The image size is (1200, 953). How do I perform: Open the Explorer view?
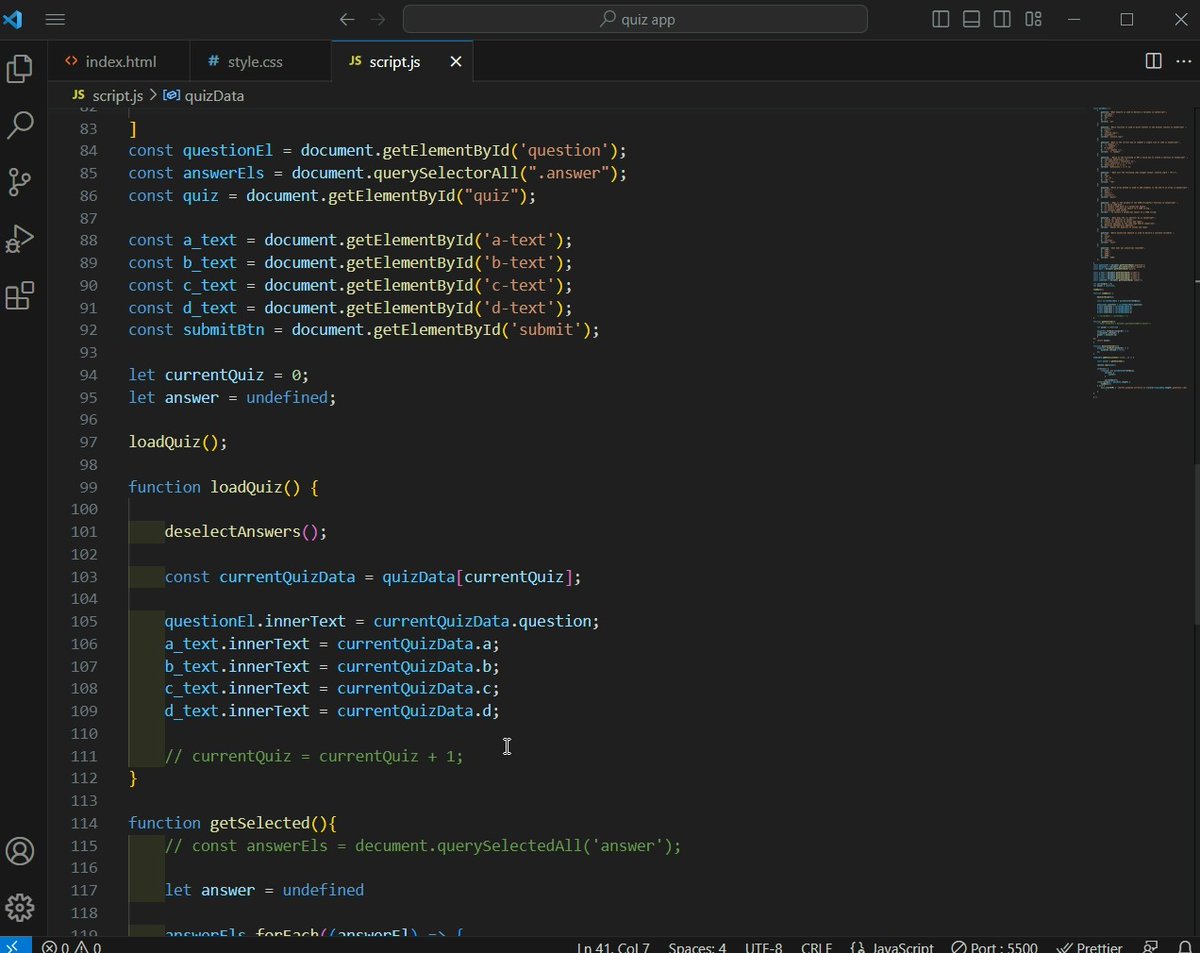20,68
